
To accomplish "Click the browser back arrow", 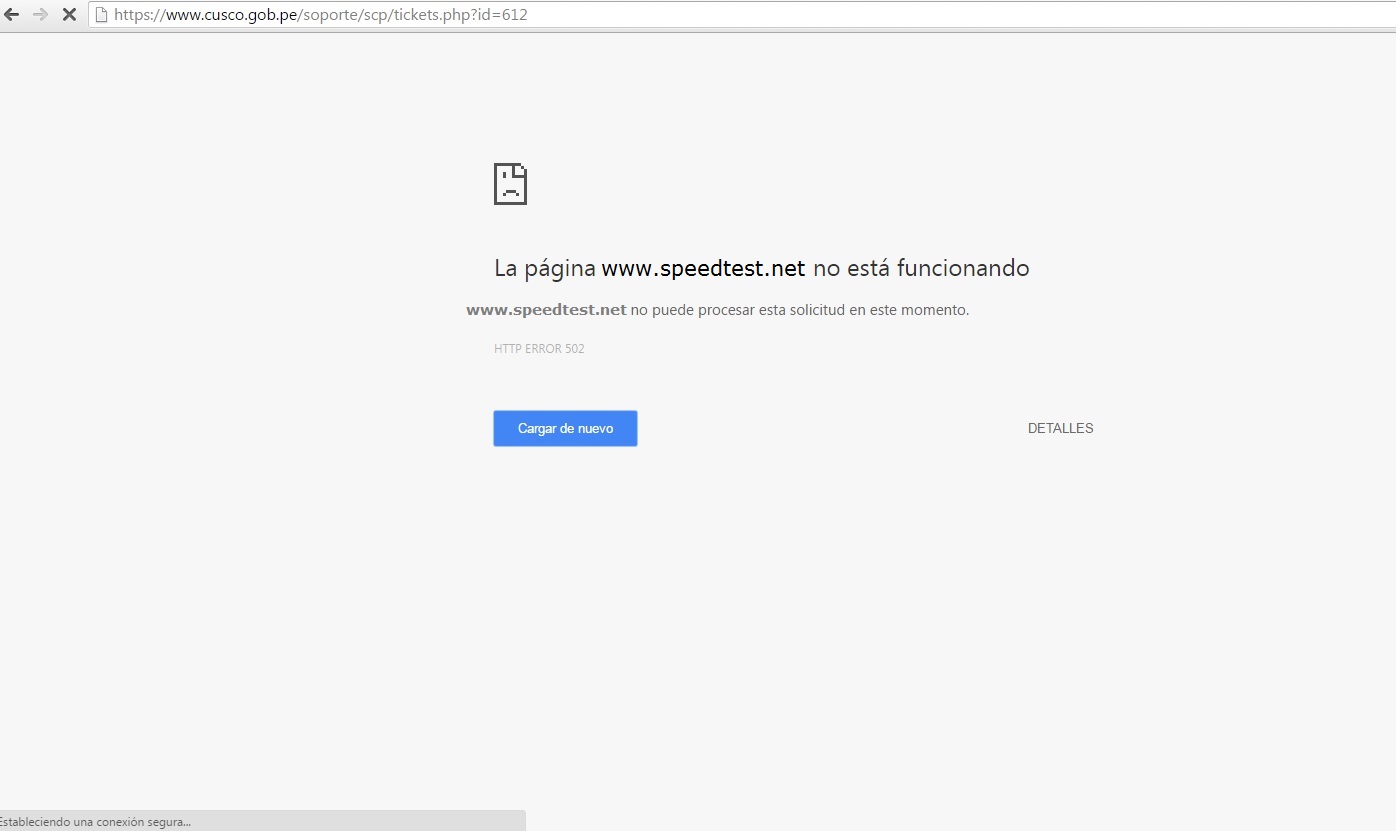I will click(x=12, y=15).
